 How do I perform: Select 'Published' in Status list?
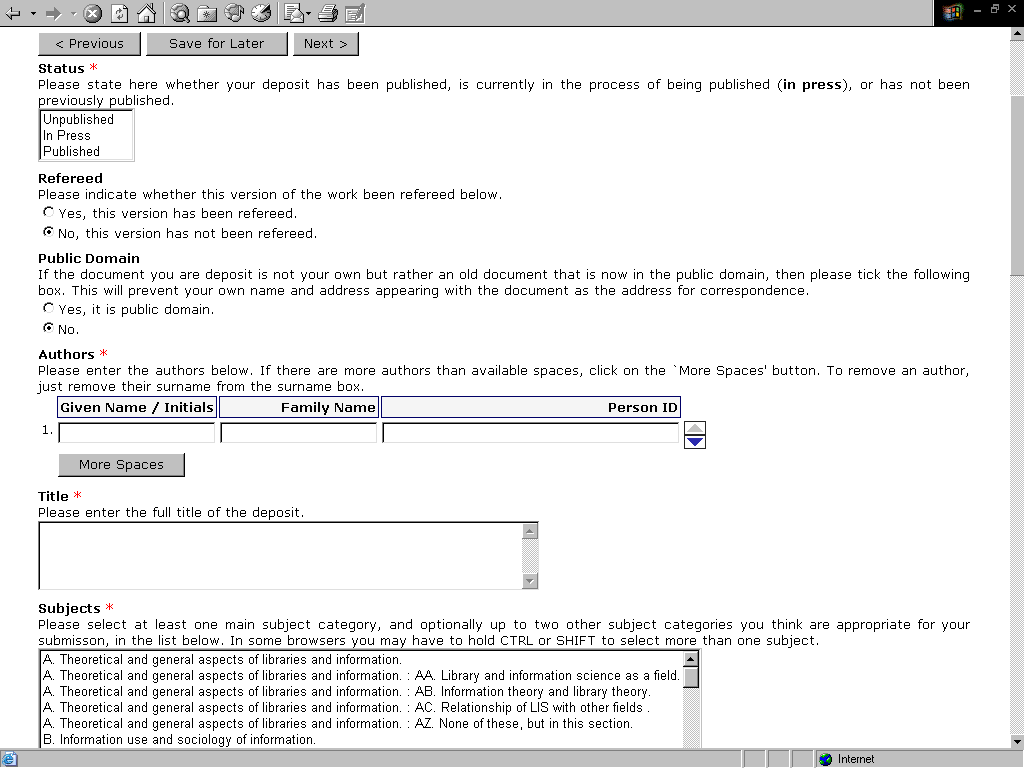71,152
